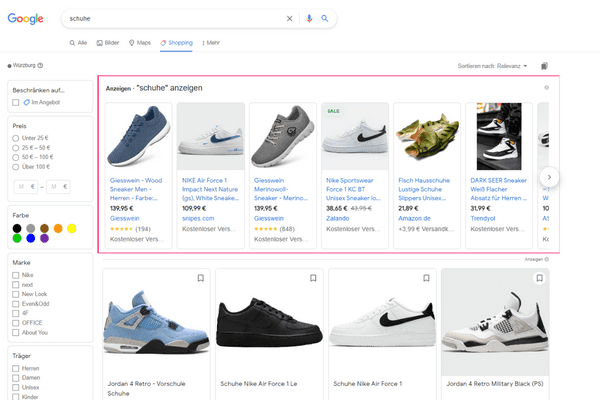Open the Würzburg location help icon

40,65
